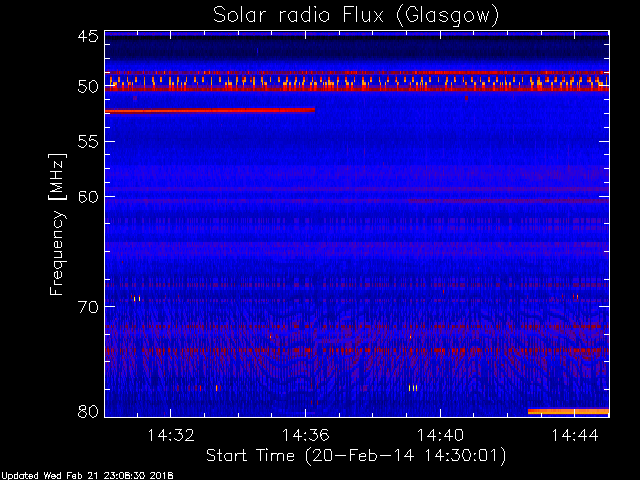Click the 14:44 time tick label

(x=575, y=435)
